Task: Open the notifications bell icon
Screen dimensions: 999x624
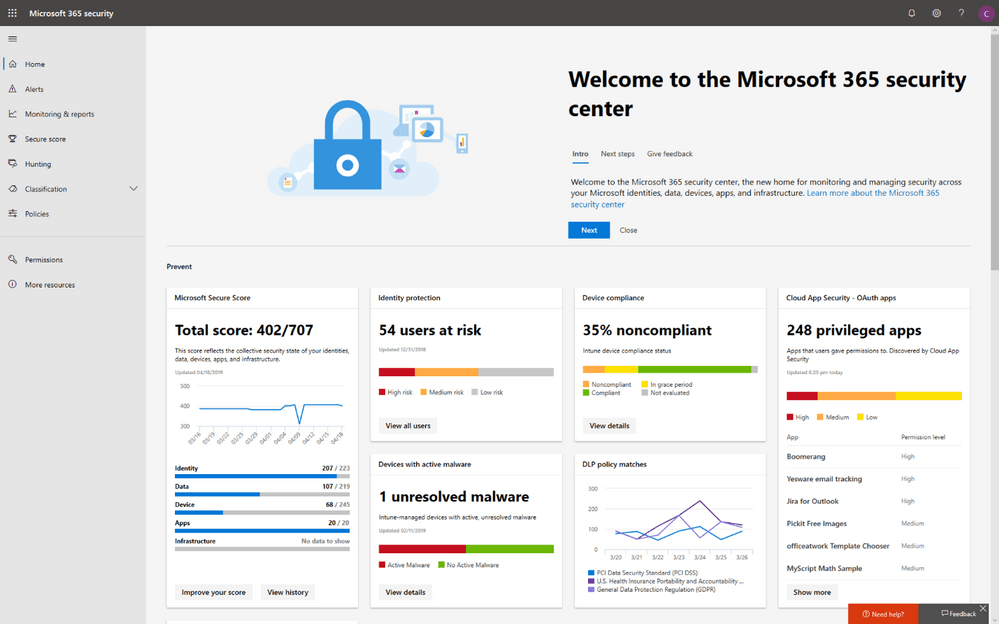Action: (x=912, y=13)
